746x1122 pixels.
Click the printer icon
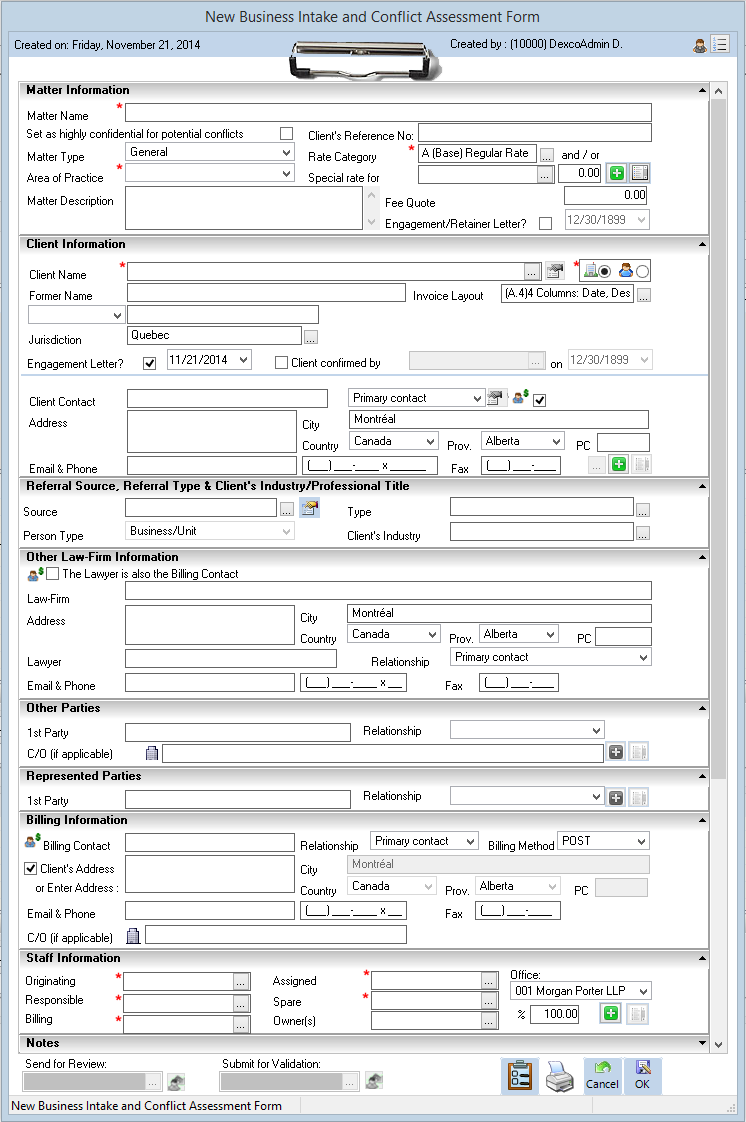[560, 1076]
